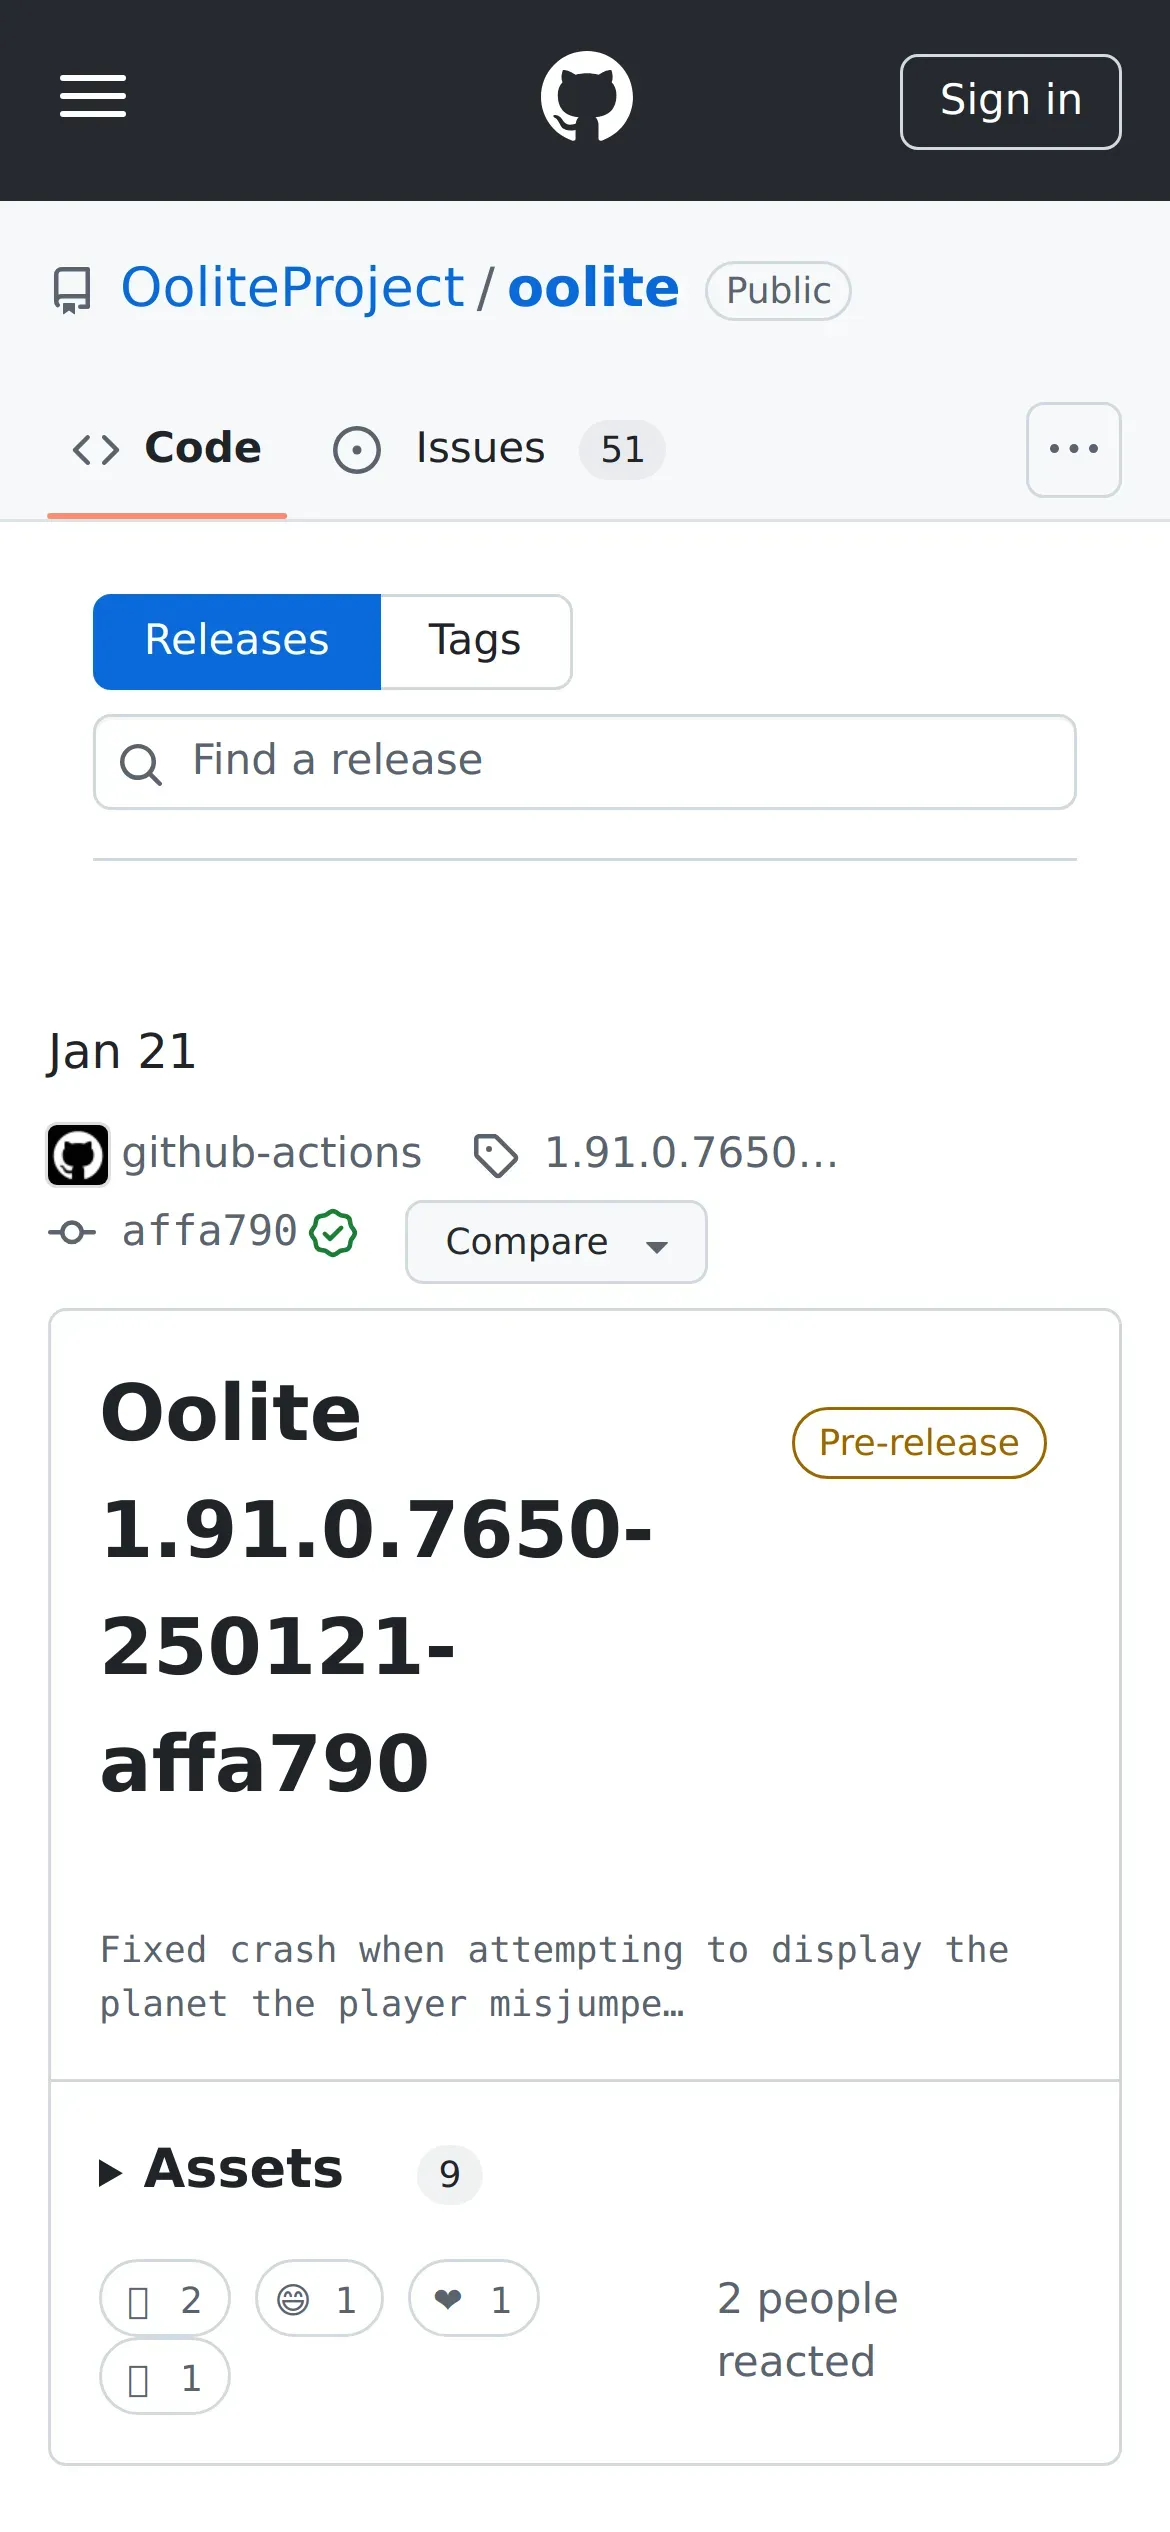Open the three-dot repository navigation menu
The width and height of the screenshot is (1170, 2532).
click(x=1073, y=450)
